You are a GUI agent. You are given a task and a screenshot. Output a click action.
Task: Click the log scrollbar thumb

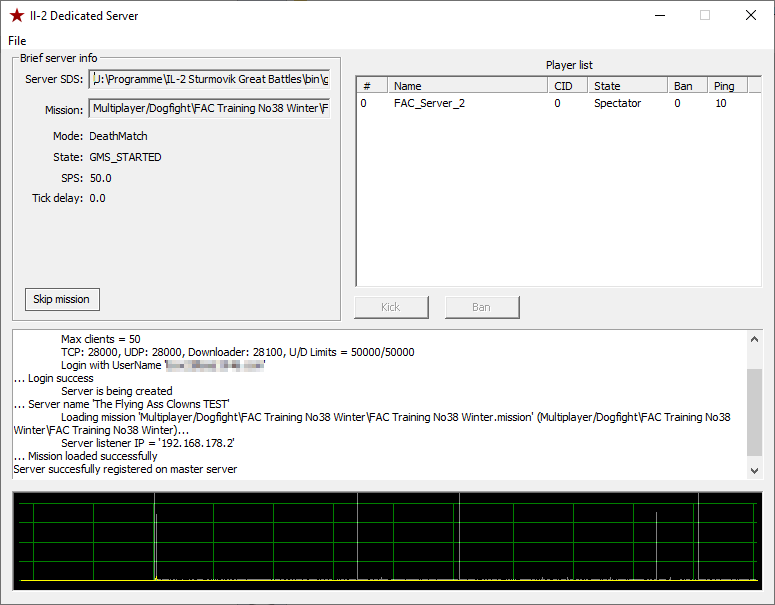(x=754, y=412)
